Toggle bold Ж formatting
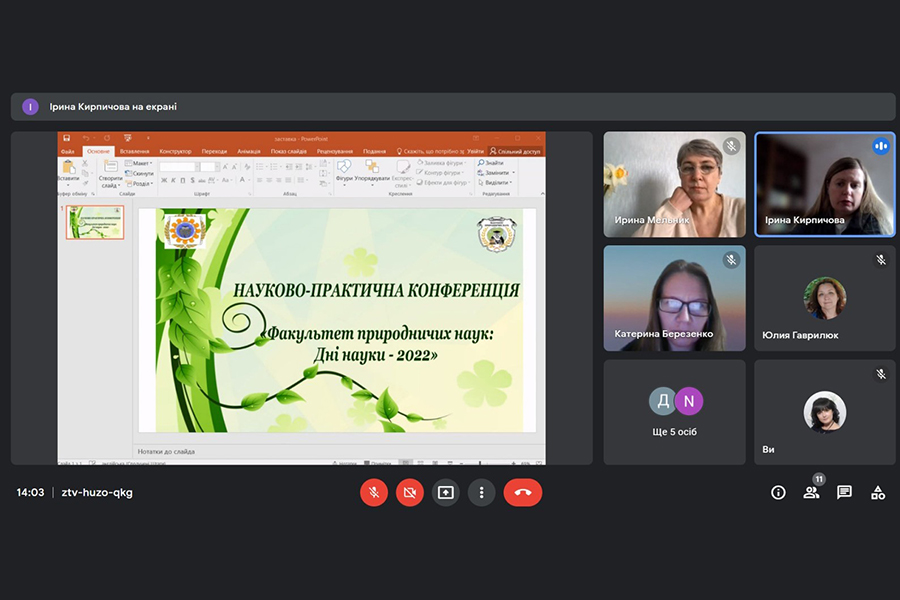This screenshot has height=600, width=900. (164, 180)
